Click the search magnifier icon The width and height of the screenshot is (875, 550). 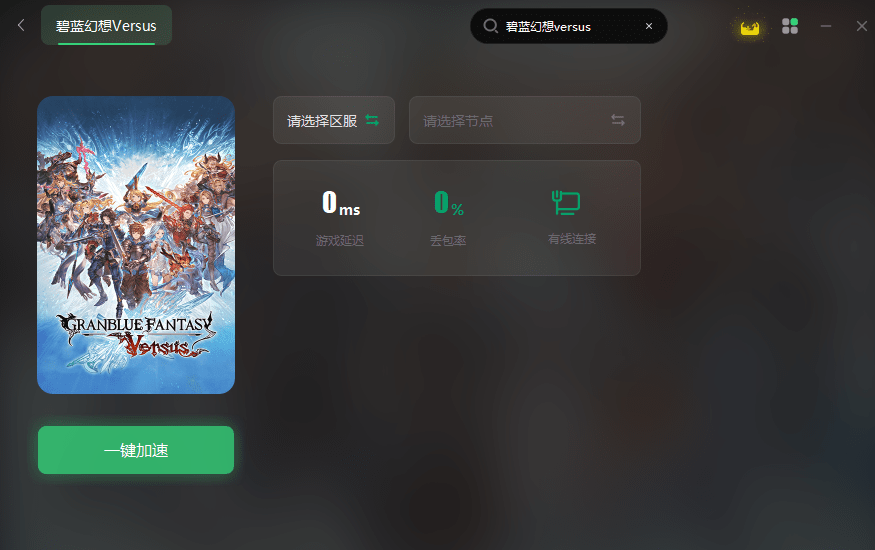491,26
